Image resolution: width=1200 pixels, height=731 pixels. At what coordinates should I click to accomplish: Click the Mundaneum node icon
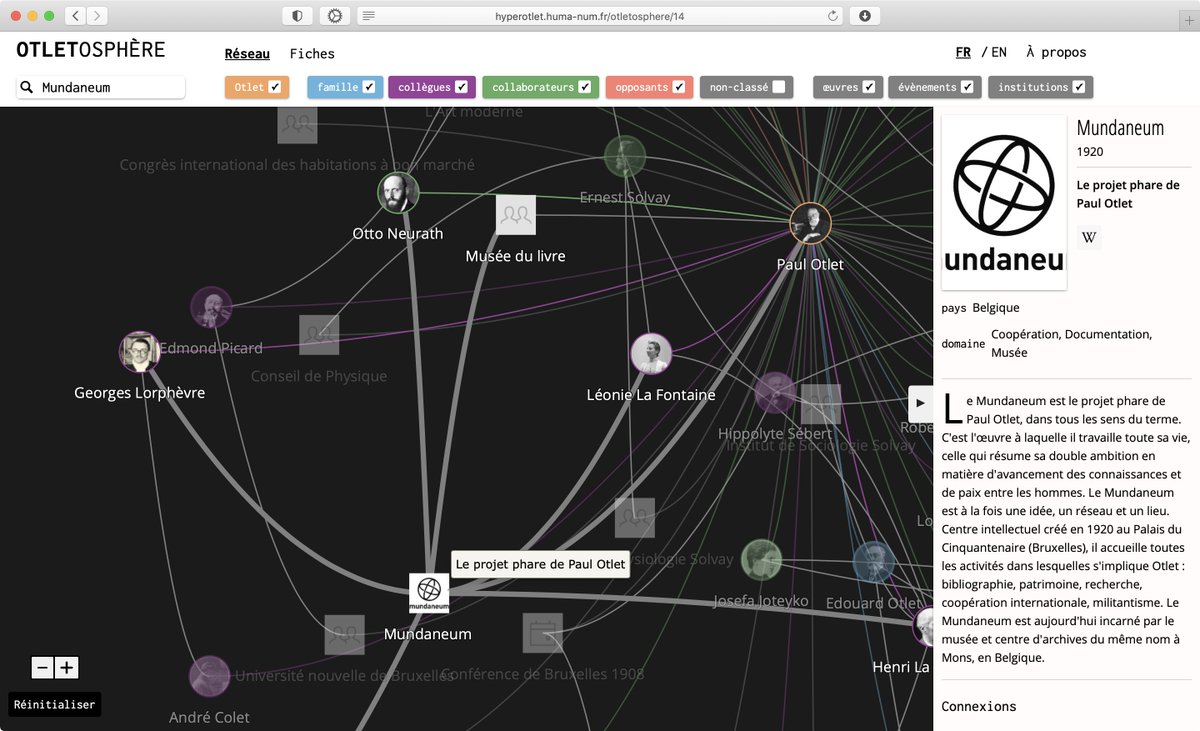pos(429,592)
